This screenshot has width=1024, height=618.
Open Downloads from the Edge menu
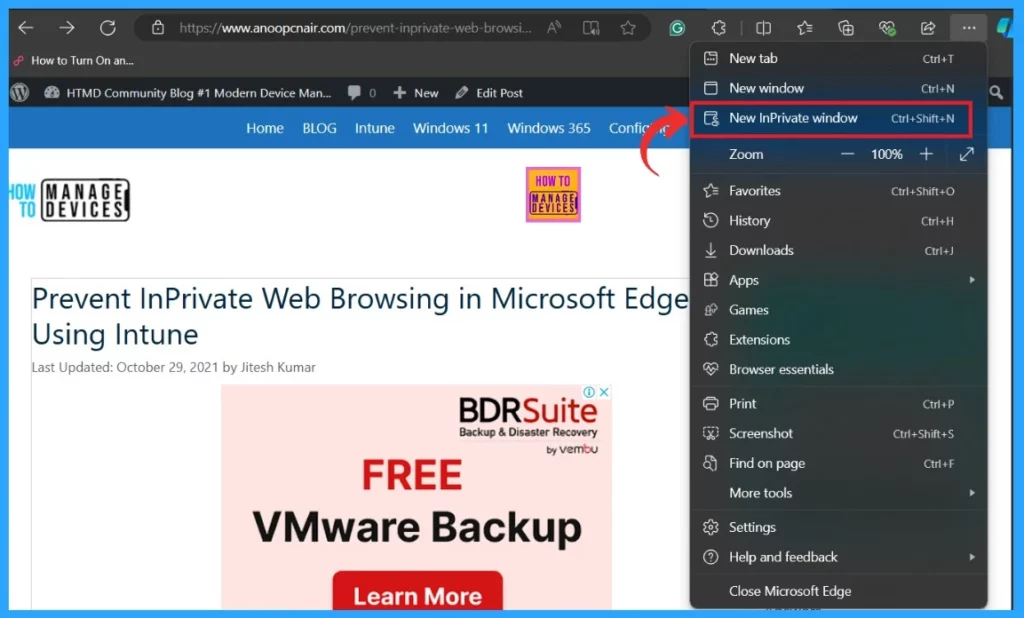(839, 250)
